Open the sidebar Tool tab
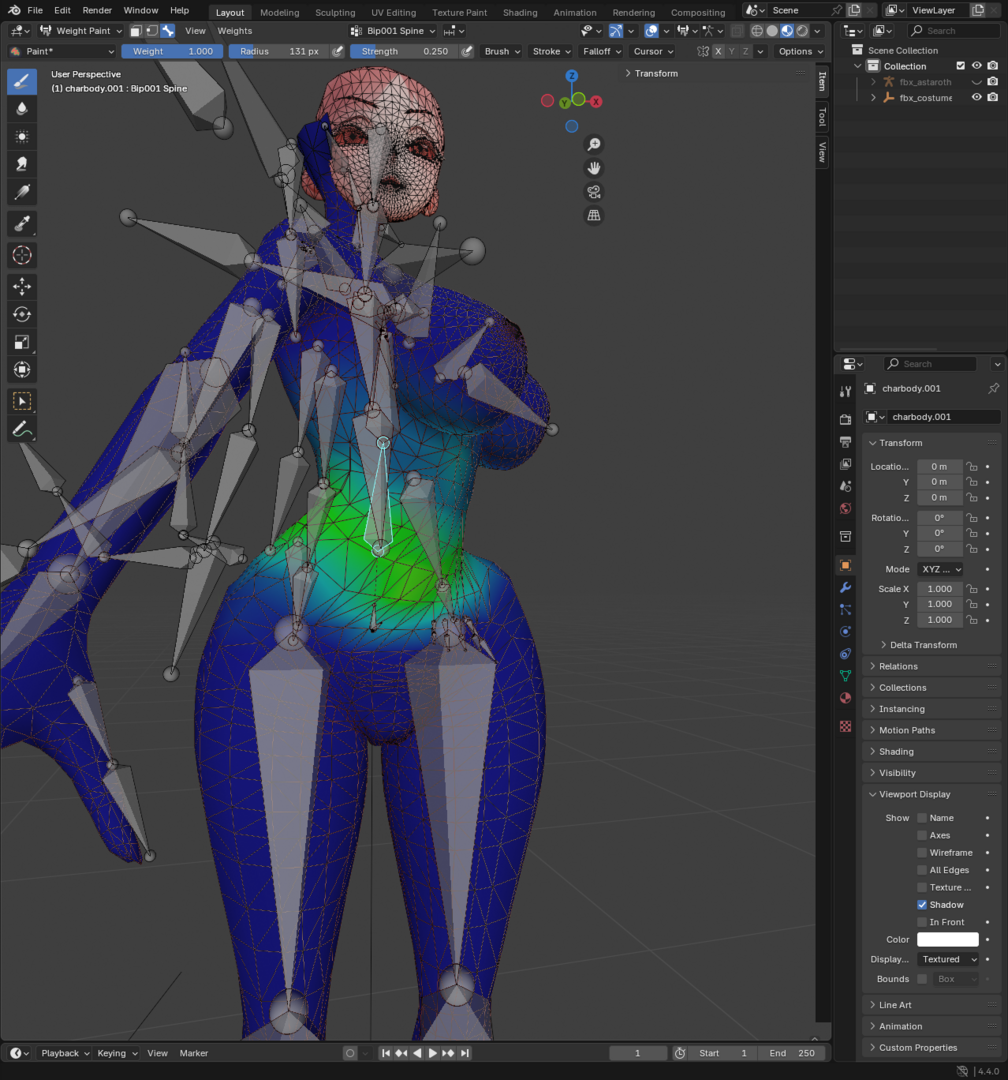1008x1080 pixels. [x=822, y=117]
